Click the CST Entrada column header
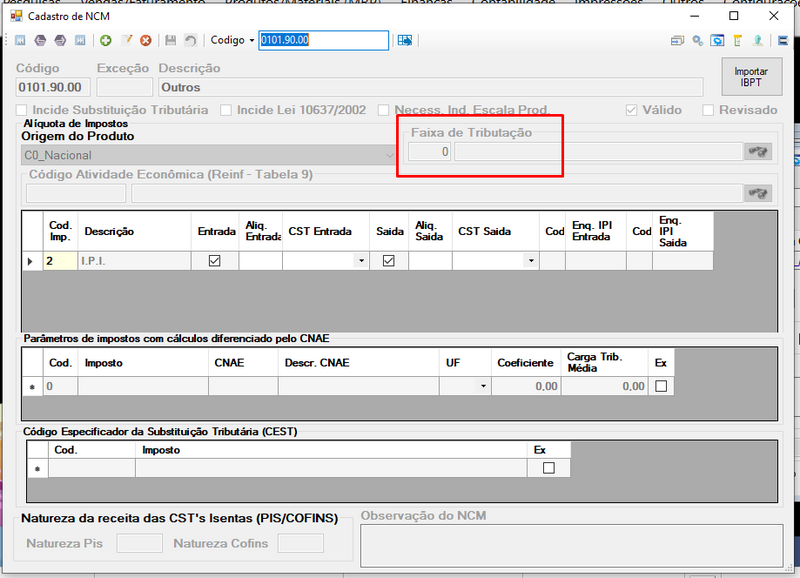 [x=326, y=231]
